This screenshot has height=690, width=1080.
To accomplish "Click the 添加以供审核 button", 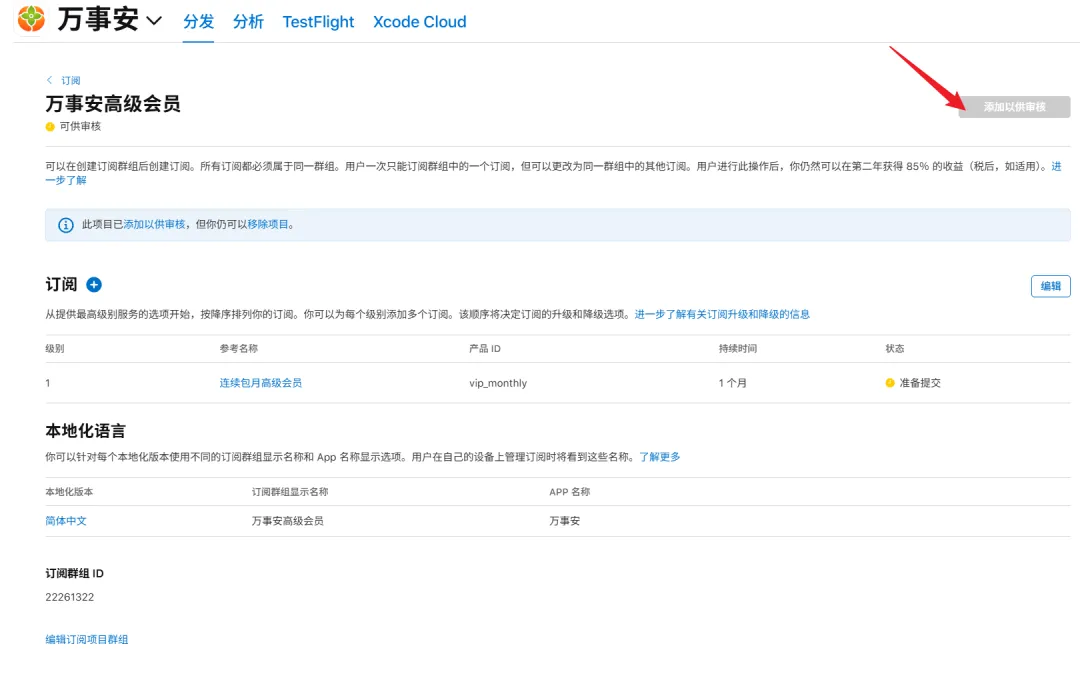I will click(1015, 107).
